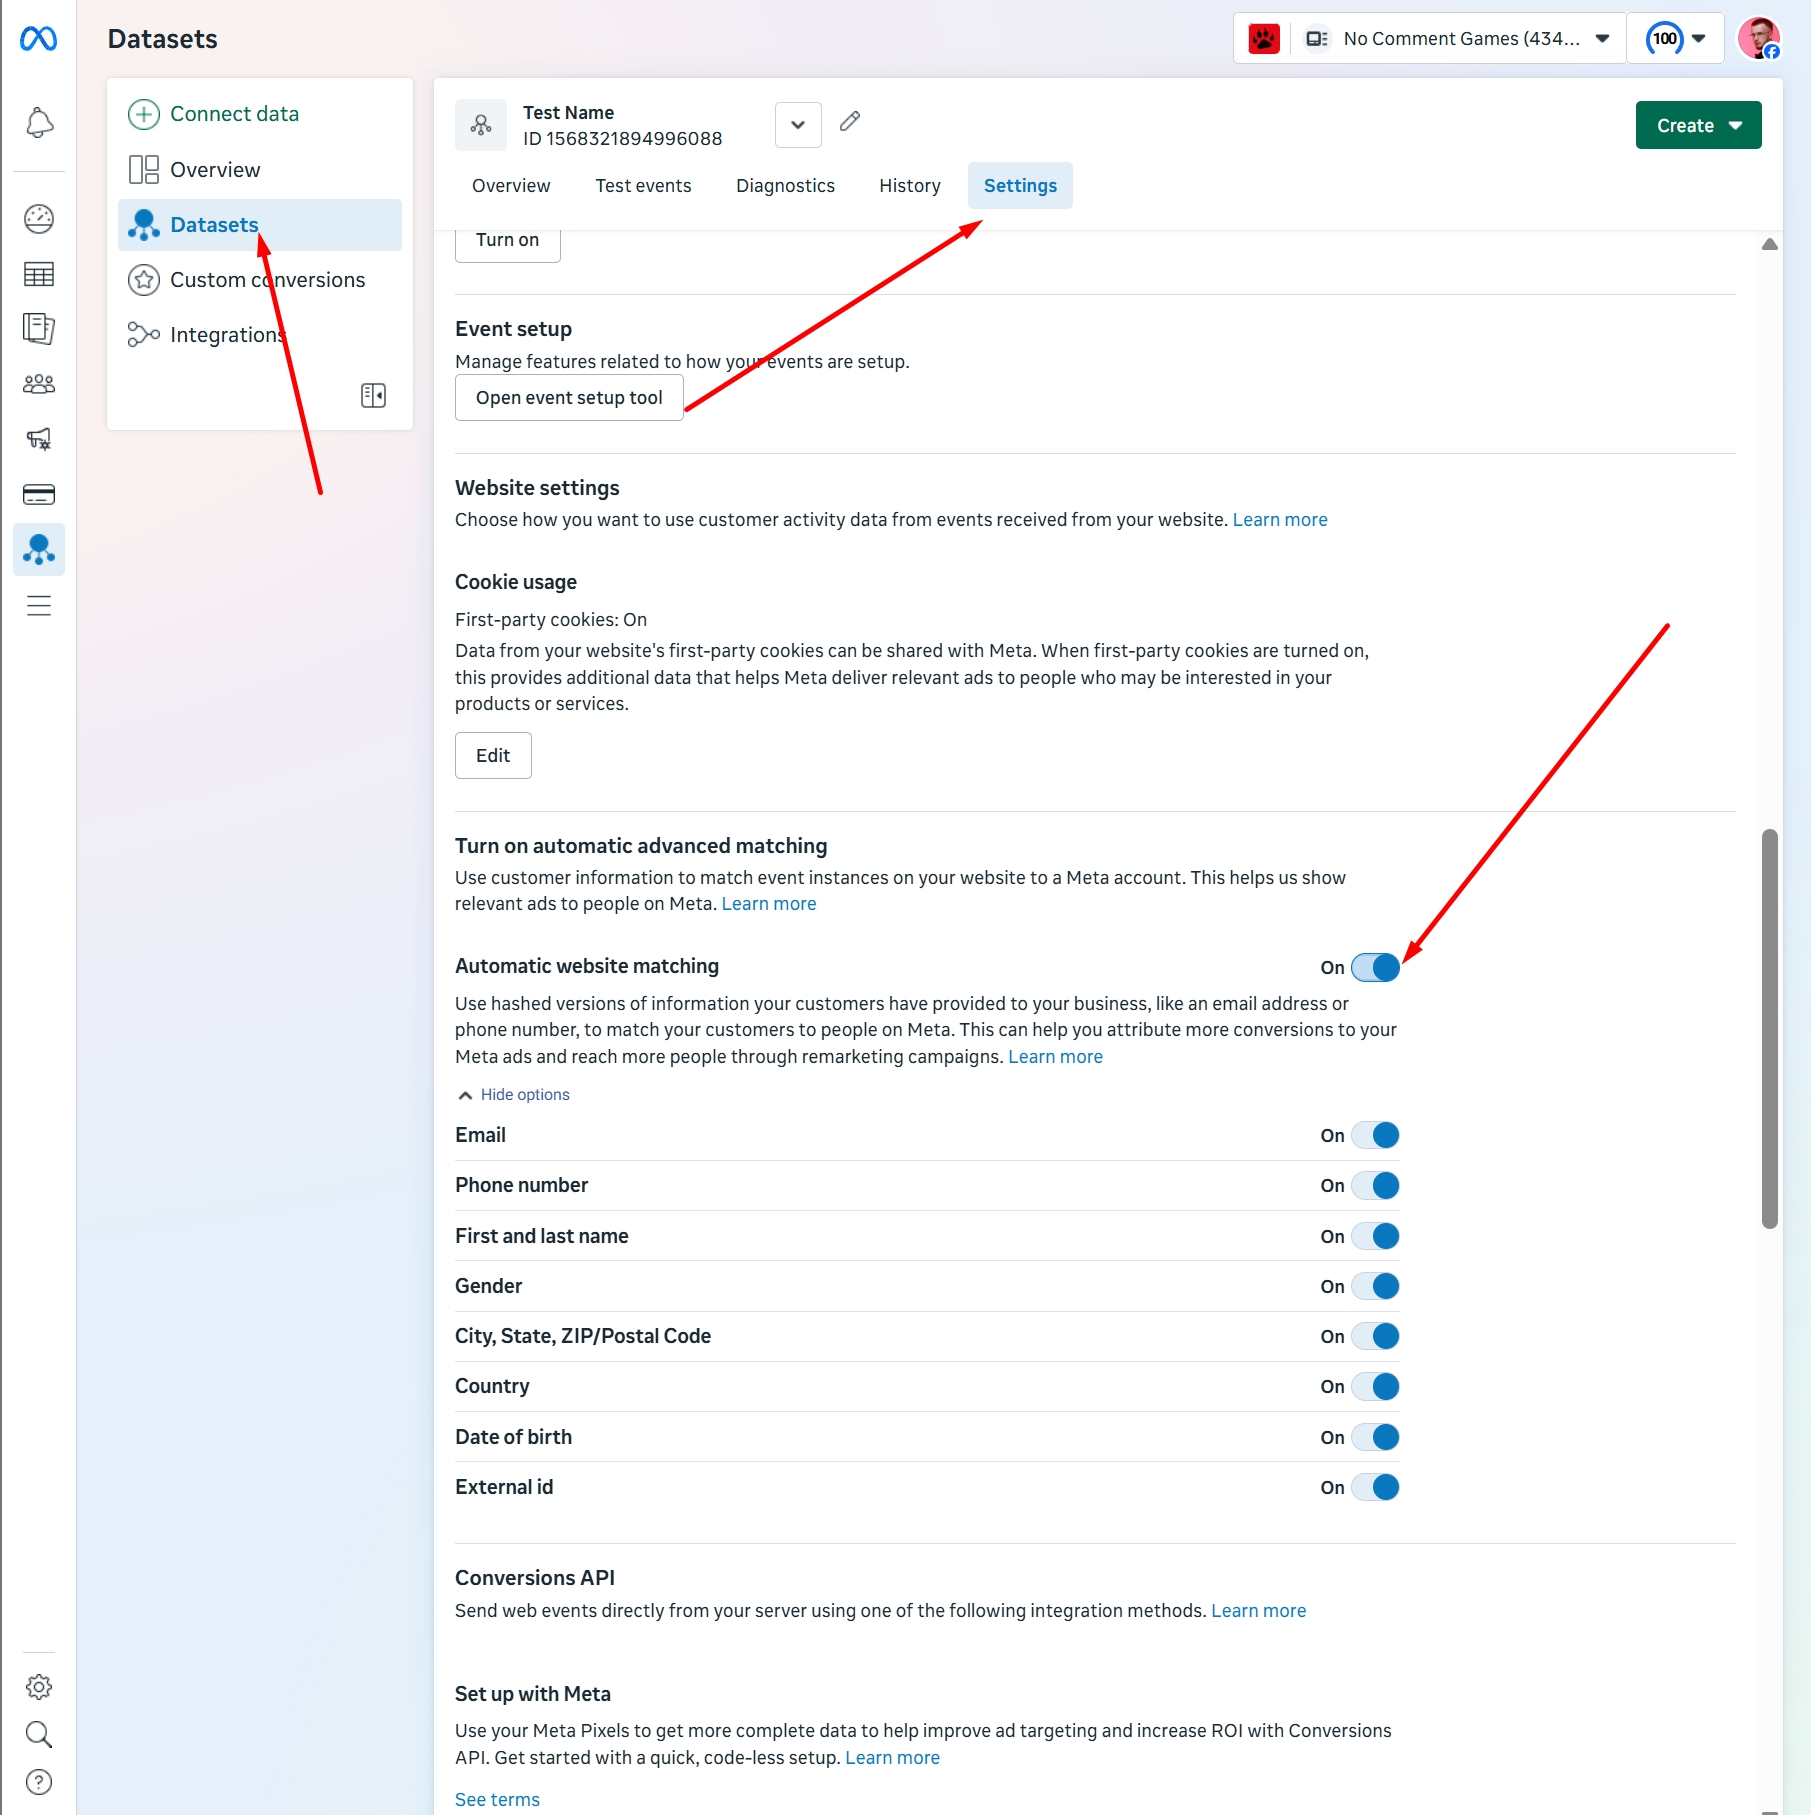Switch to the Overview tab
The image size is (1811, 1815).
click(511, 186)
